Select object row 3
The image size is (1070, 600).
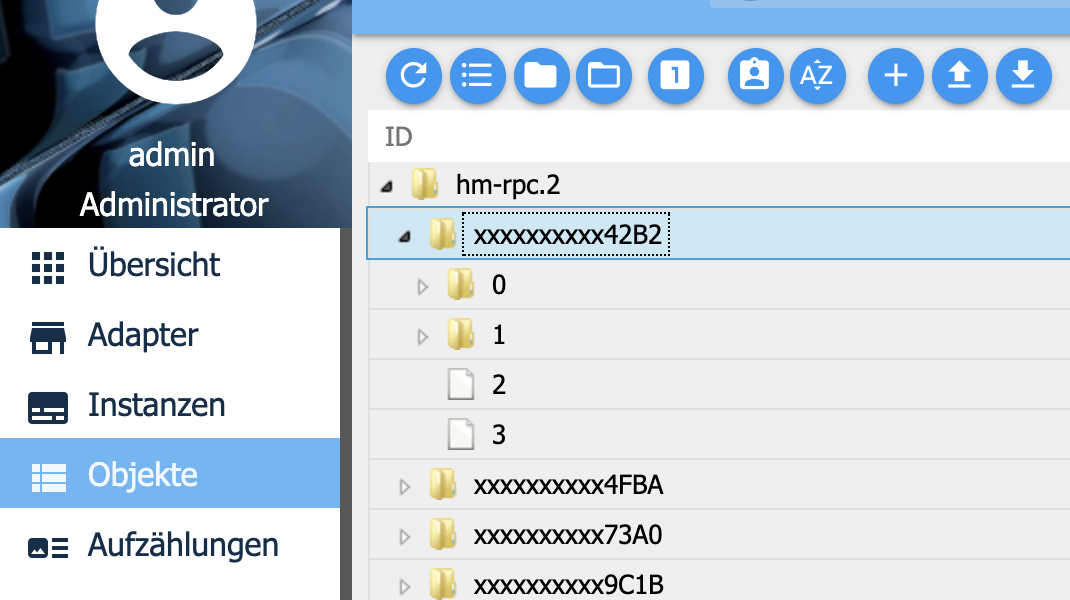point(719,434)
